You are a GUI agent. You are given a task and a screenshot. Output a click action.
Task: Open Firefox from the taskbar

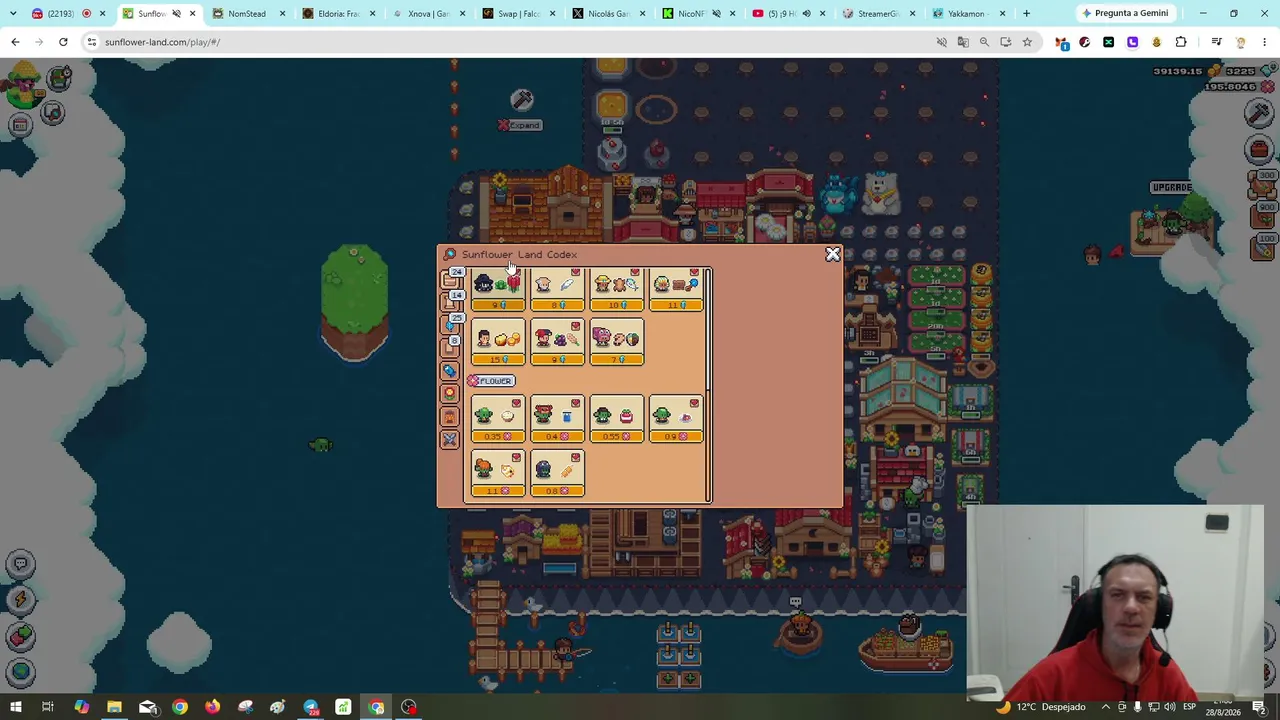click(212, 707)
